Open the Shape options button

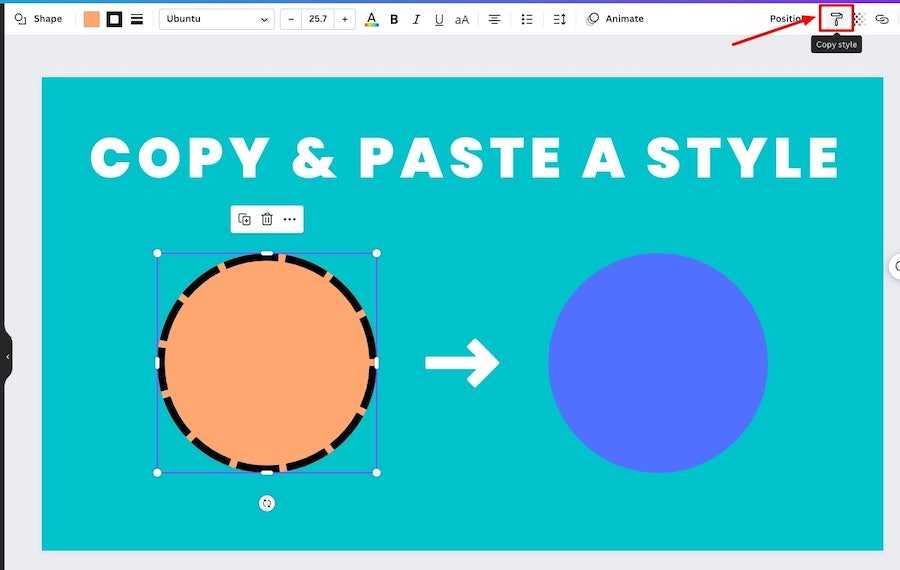pos(38,19)
